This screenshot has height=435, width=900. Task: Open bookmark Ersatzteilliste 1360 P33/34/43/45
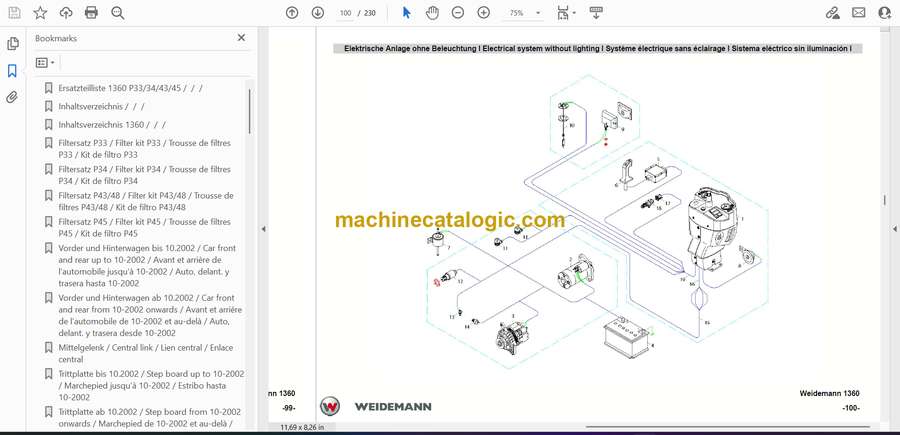pos(130,88)
